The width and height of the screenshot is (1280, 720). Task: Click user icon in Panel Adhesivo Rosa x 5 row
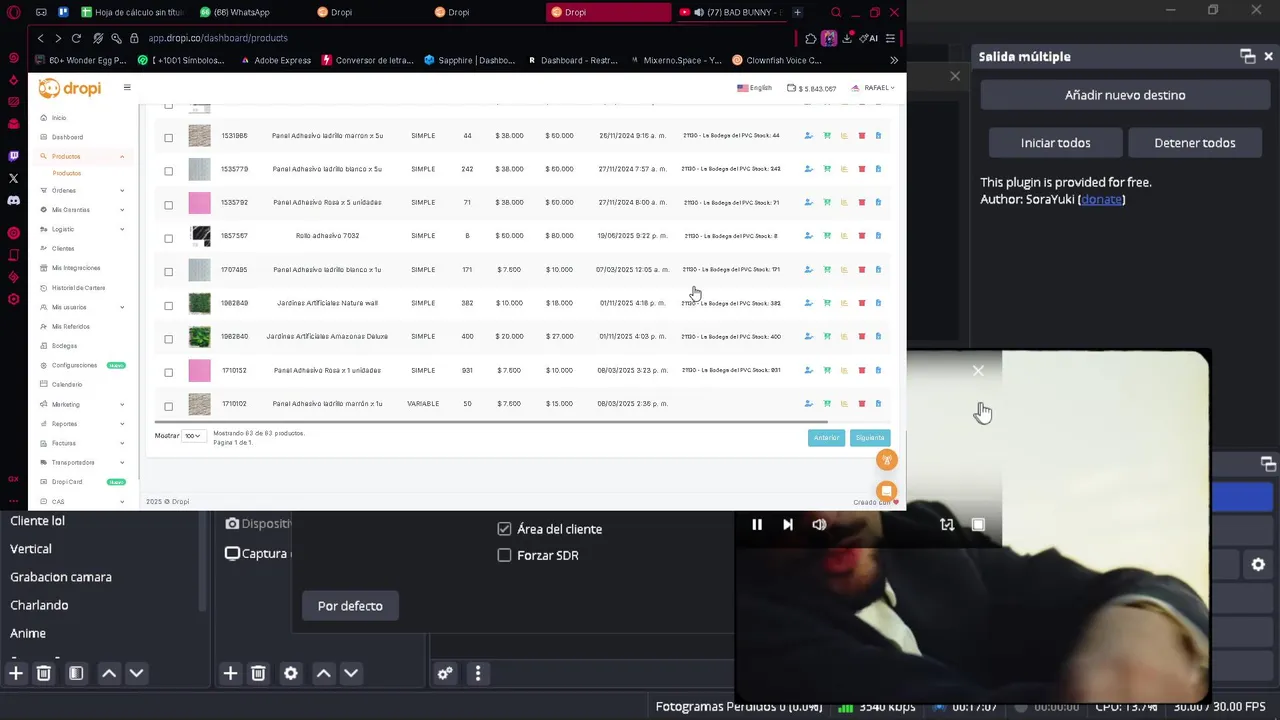point(808,203)
